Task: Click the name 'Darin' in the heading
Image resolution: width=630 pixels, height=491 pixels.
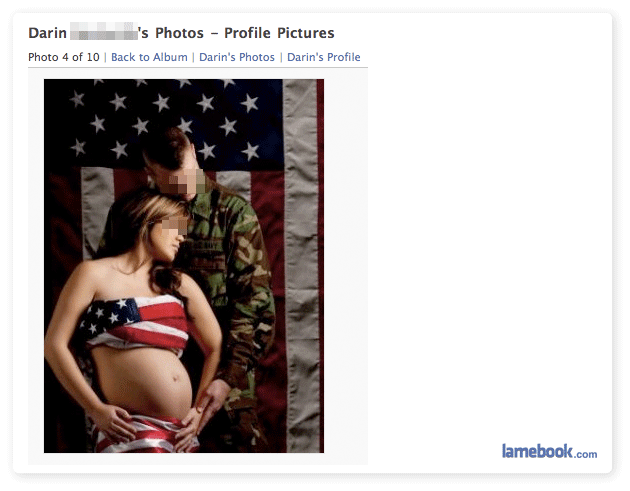Action: 47,33
